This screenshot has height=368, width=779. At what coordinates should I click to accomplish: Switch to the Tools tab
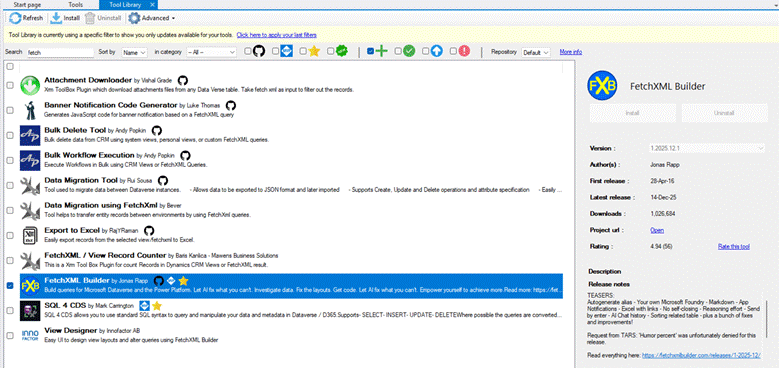76,4
